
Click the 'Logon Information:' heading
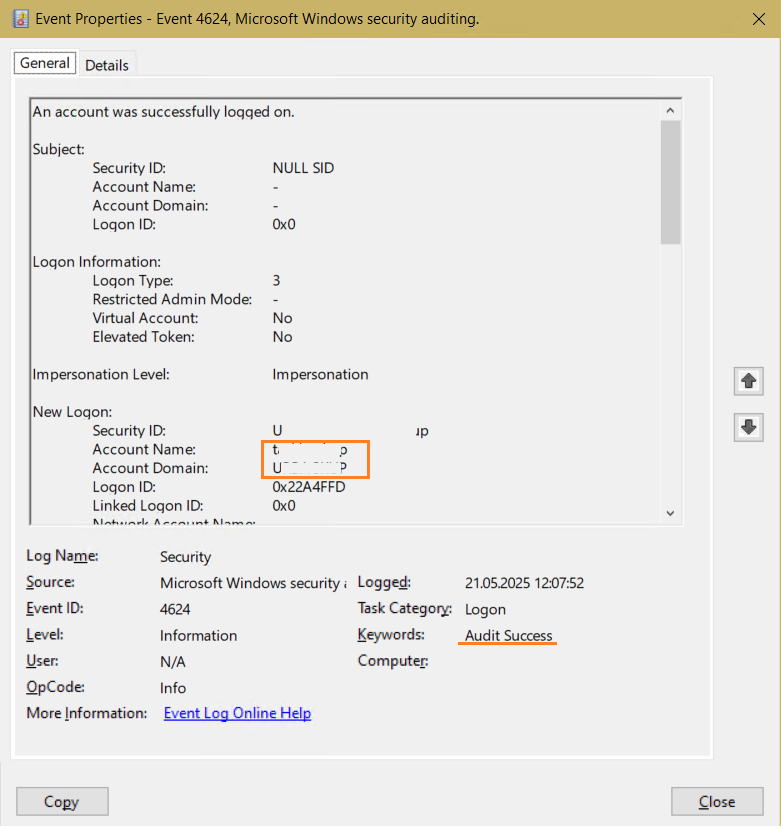click(97, 262)
